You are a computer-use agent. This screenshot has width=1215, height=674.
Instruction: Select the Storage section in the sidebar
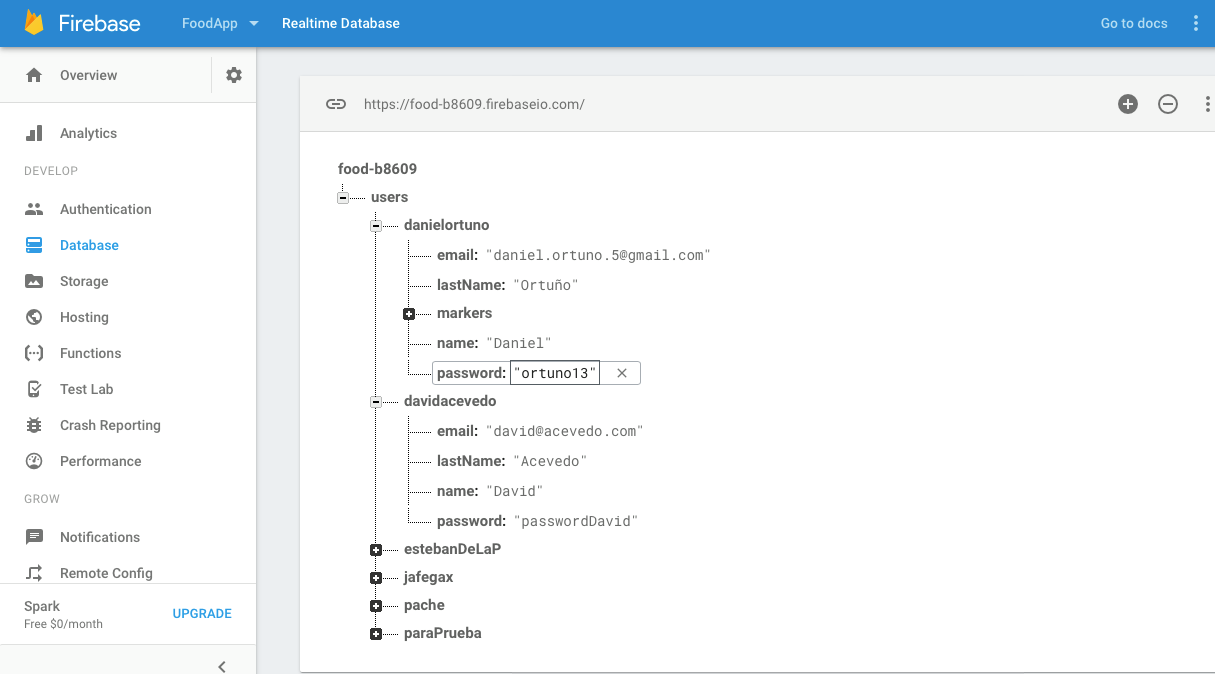84,281
